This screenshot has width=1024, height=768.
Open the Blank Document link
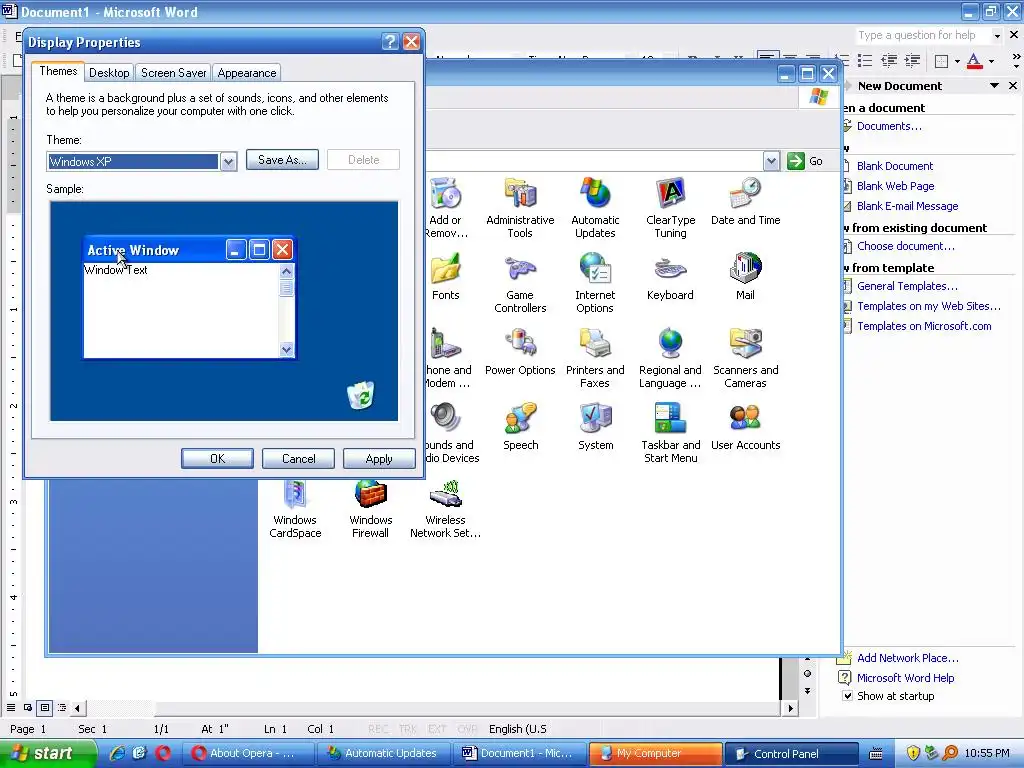pos(895,166)
